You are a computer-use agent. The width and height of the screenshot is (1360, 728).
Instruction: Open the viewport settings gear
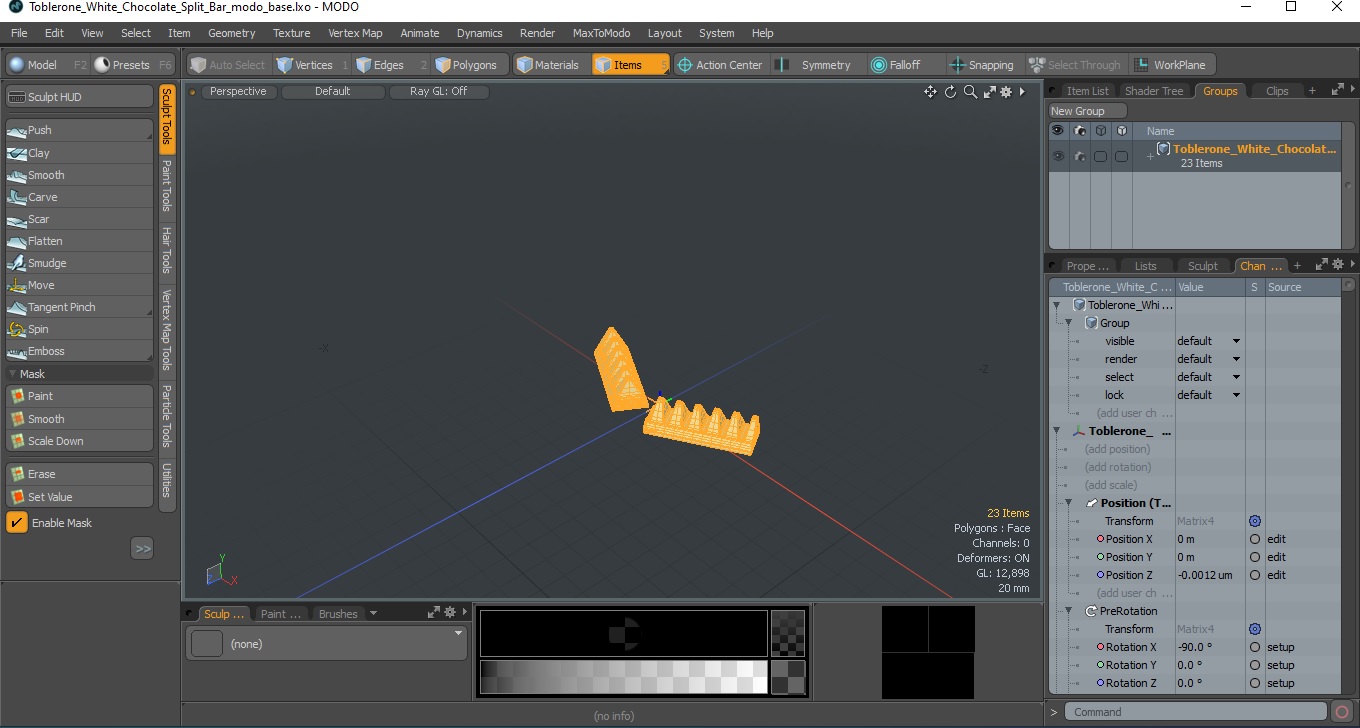1007,92
